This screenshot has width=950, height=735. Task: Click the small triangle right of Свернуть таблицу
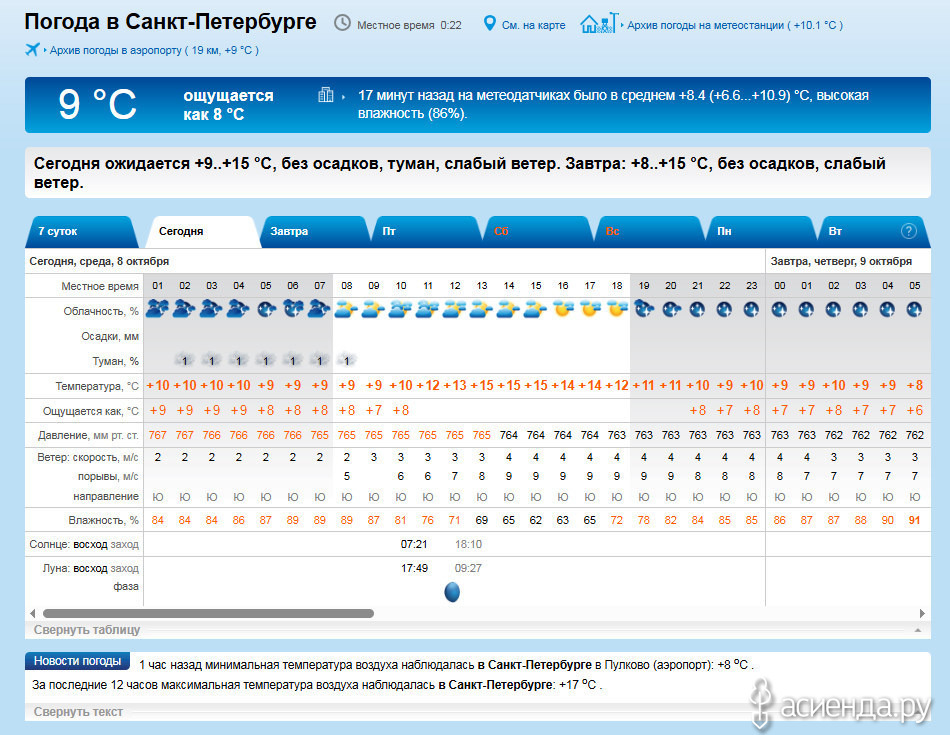point(917,631)
